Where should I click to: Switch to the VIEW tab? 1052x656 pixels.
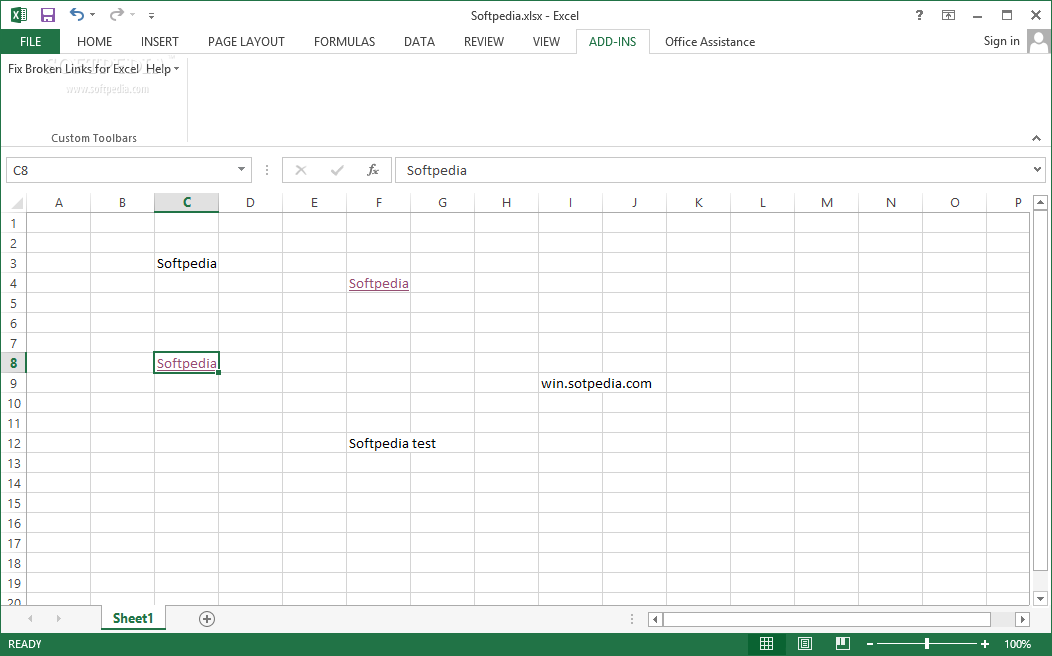click(x=546, y=42)
